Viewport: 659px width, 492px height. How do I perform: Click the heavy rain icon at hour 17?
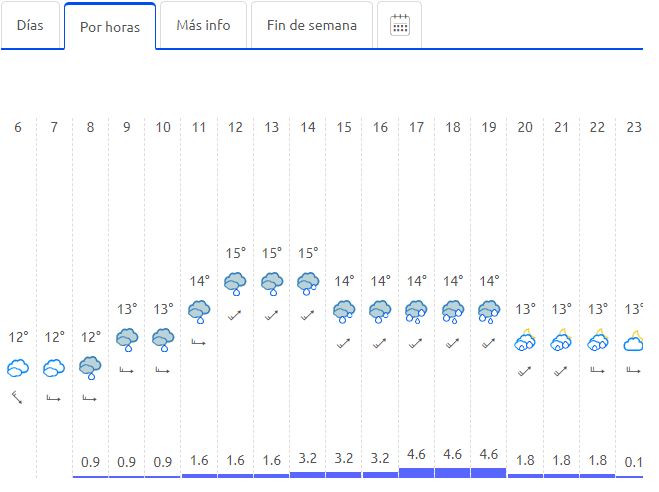pos(416,312)
